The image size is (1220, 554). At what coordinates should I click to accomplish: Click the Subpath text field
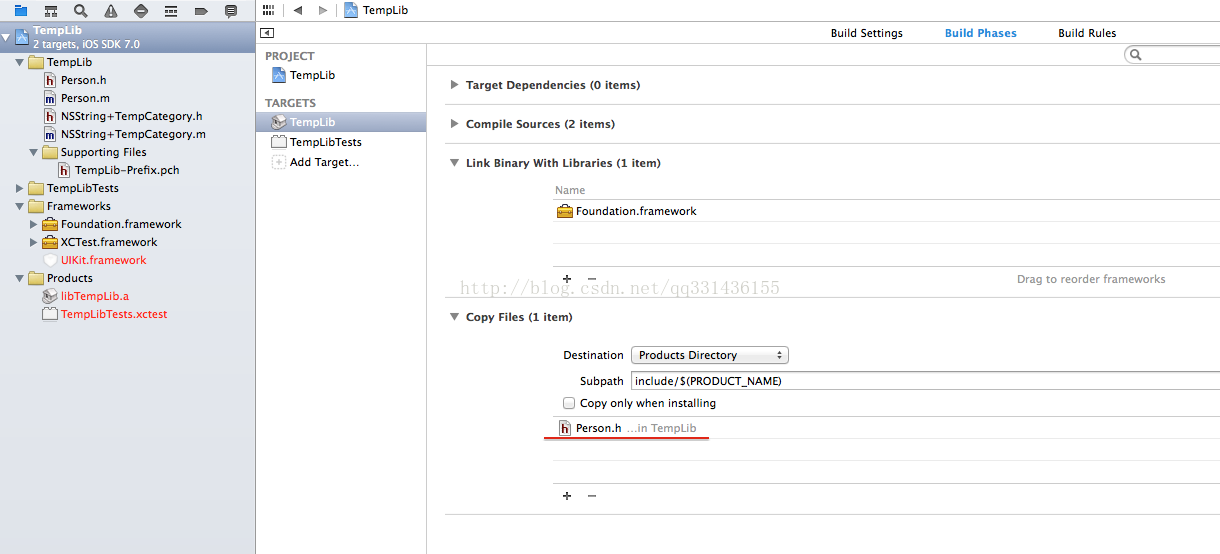925,381
